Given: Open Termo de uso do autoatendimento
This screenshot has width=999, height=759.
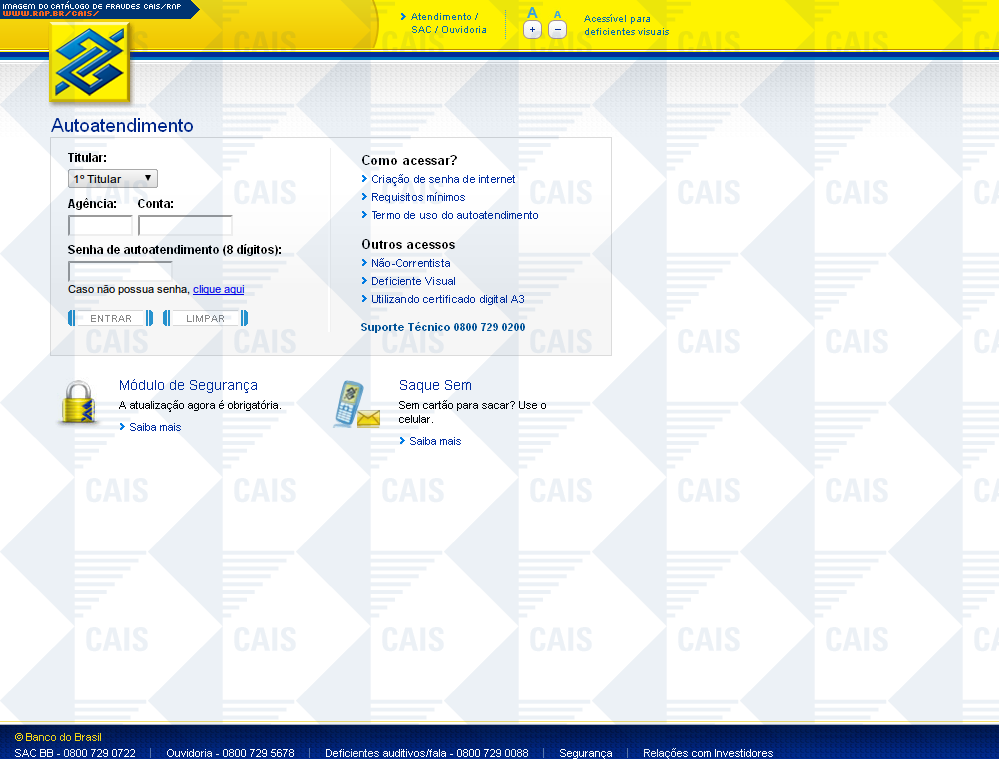Looking at the screenshot, I should pyautogui.click(x=454, y=215).
